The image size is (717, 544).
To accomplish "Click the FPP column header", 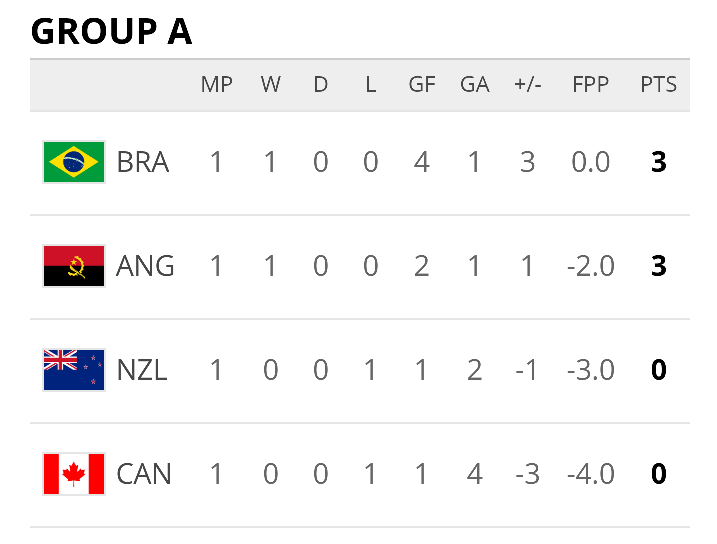I will click(590, 85).
